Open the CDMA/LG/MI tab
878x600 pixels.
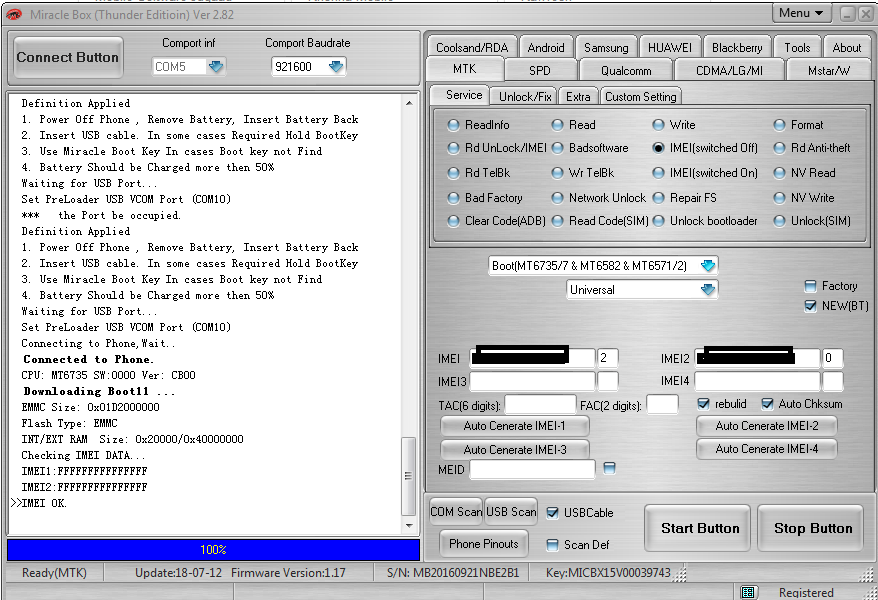729,71
